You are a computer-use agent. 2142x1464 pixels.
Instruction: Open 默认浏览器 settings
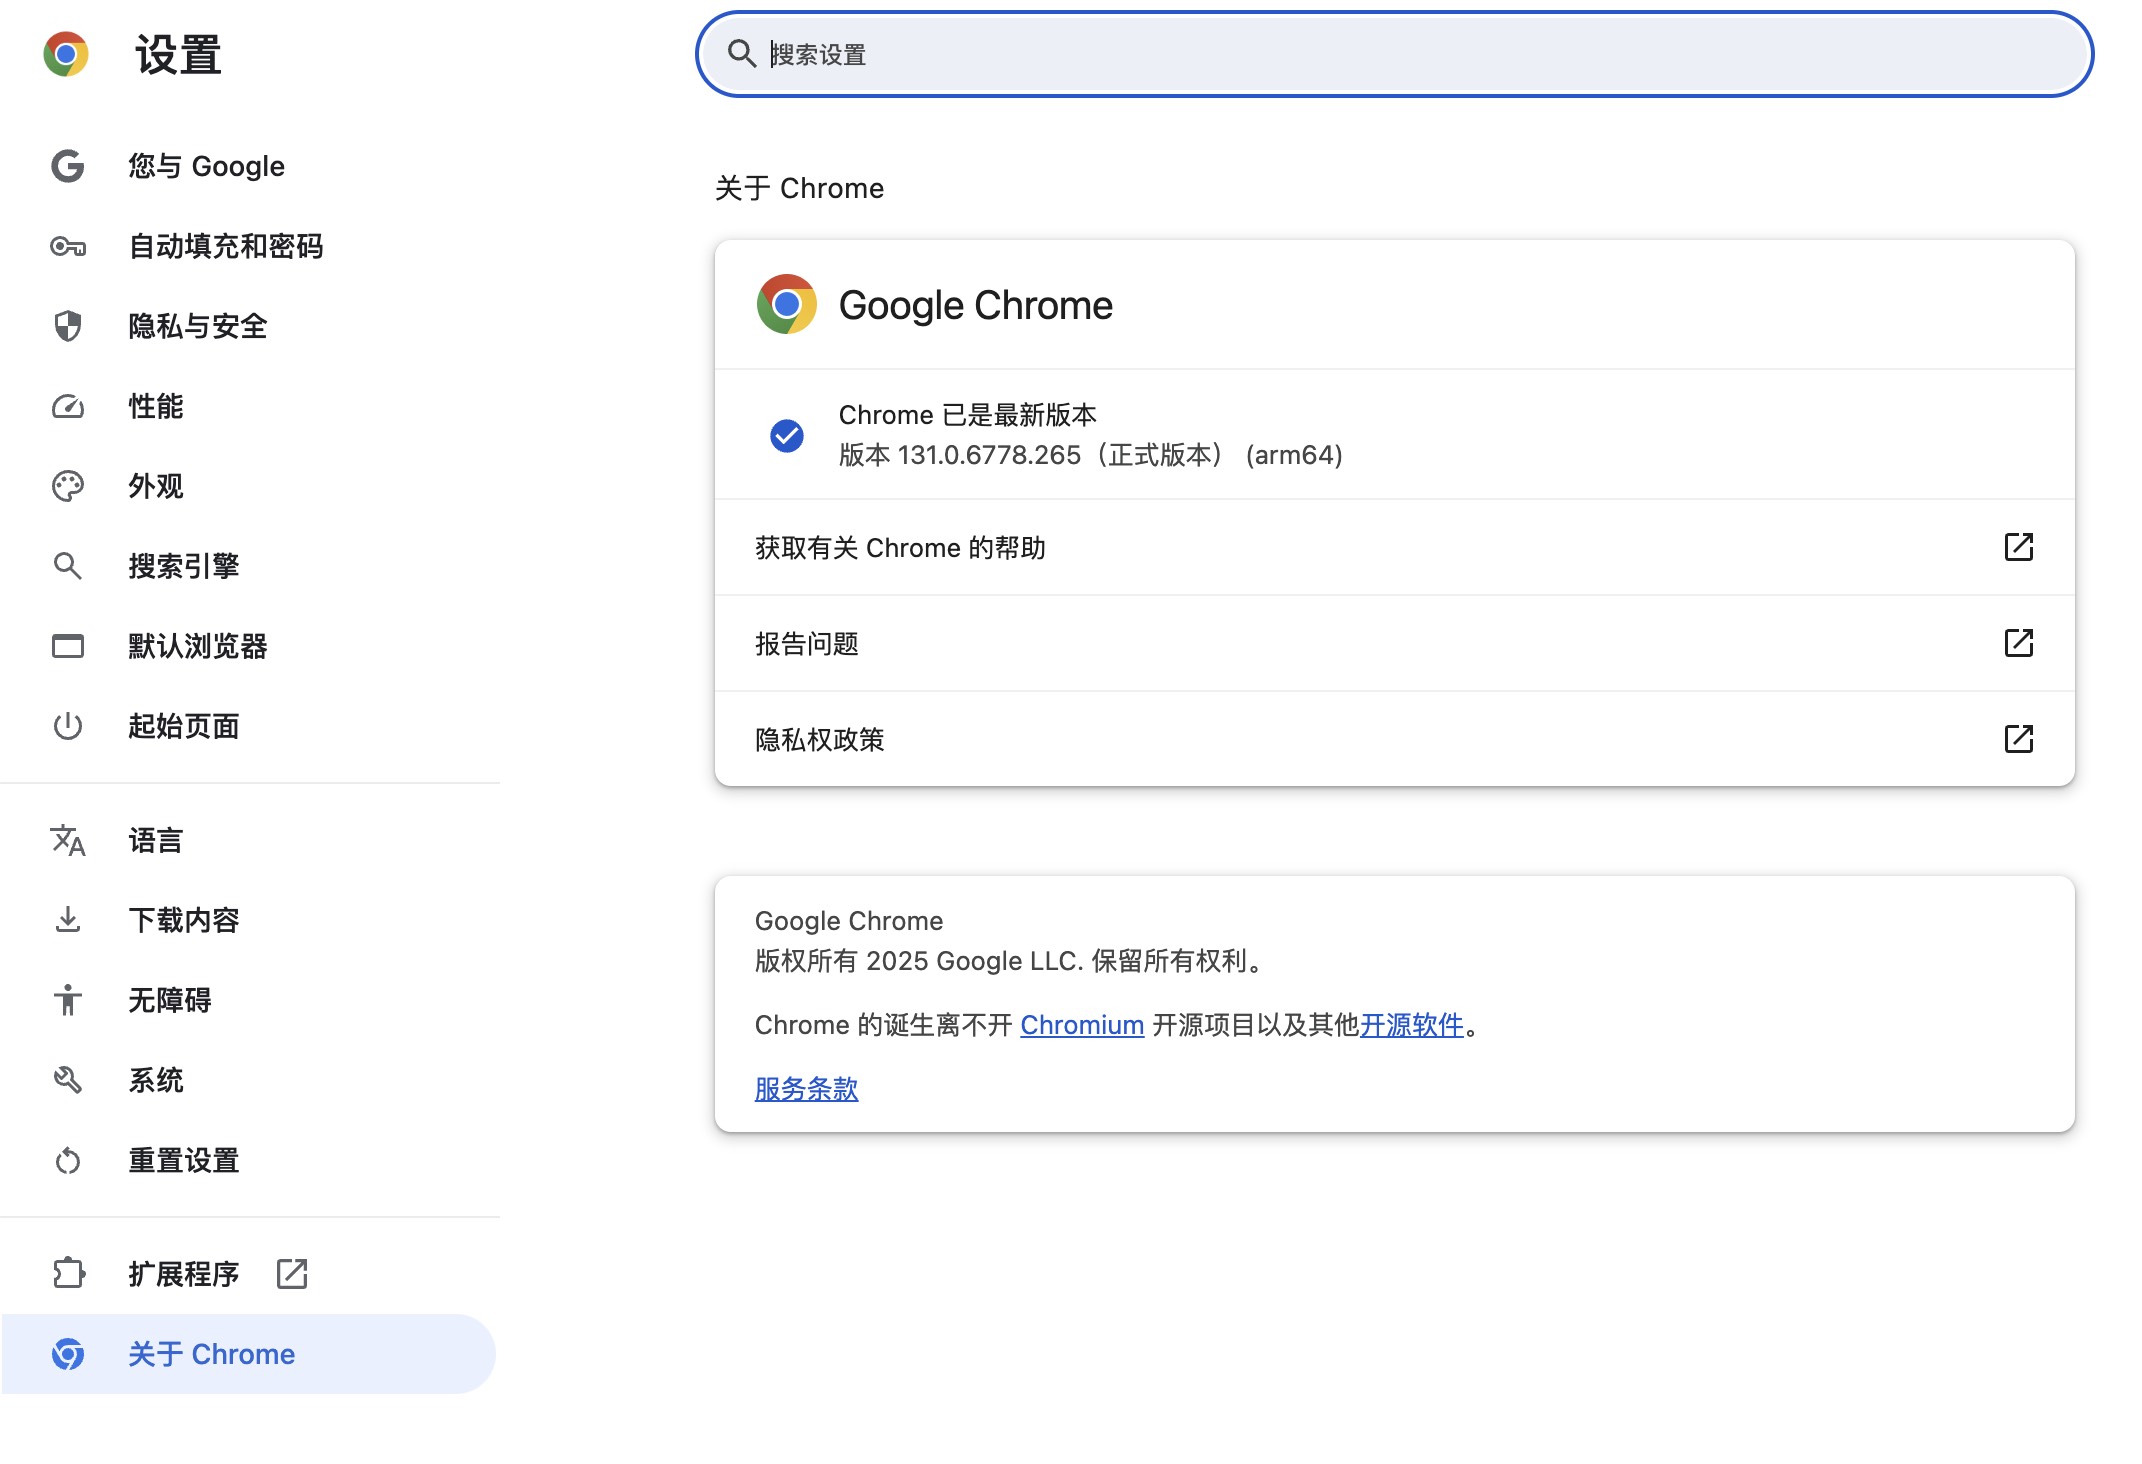pos(249,646)
